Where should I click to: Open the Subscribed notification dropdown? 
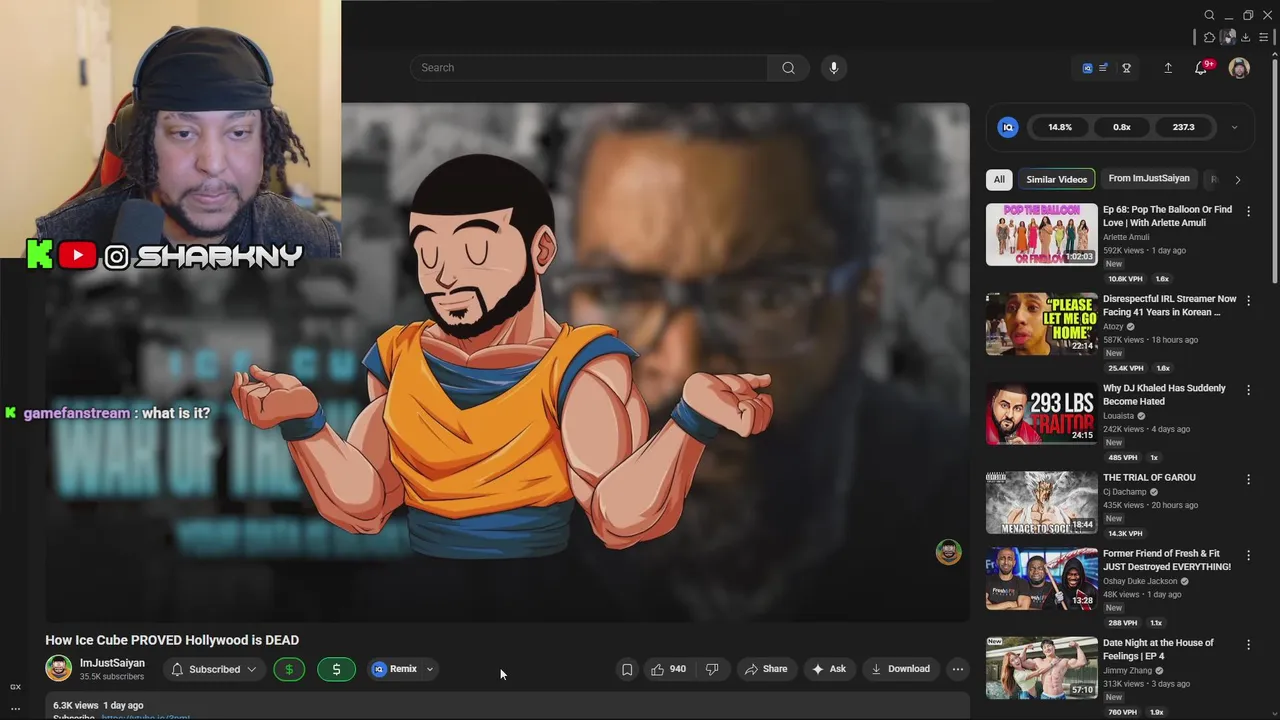tap(214, 669)
